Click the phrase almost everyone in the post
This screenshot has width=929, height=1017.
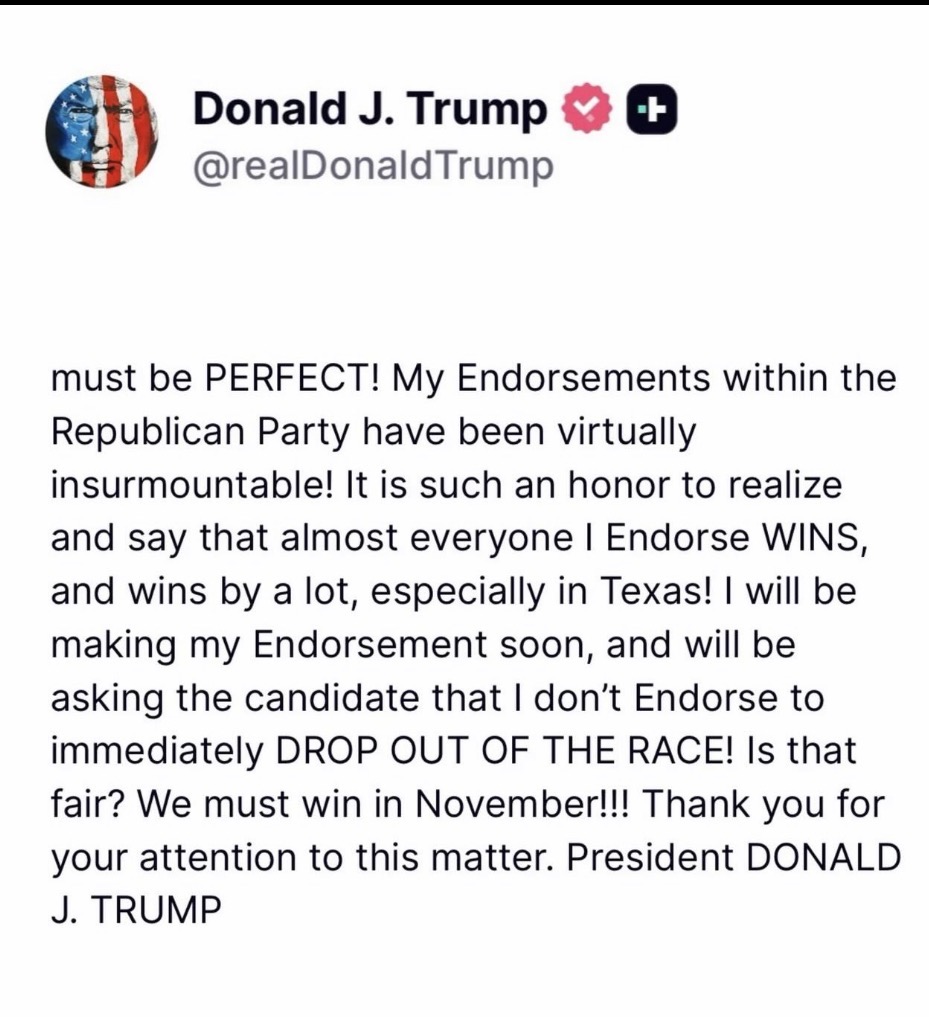(363, 539)
